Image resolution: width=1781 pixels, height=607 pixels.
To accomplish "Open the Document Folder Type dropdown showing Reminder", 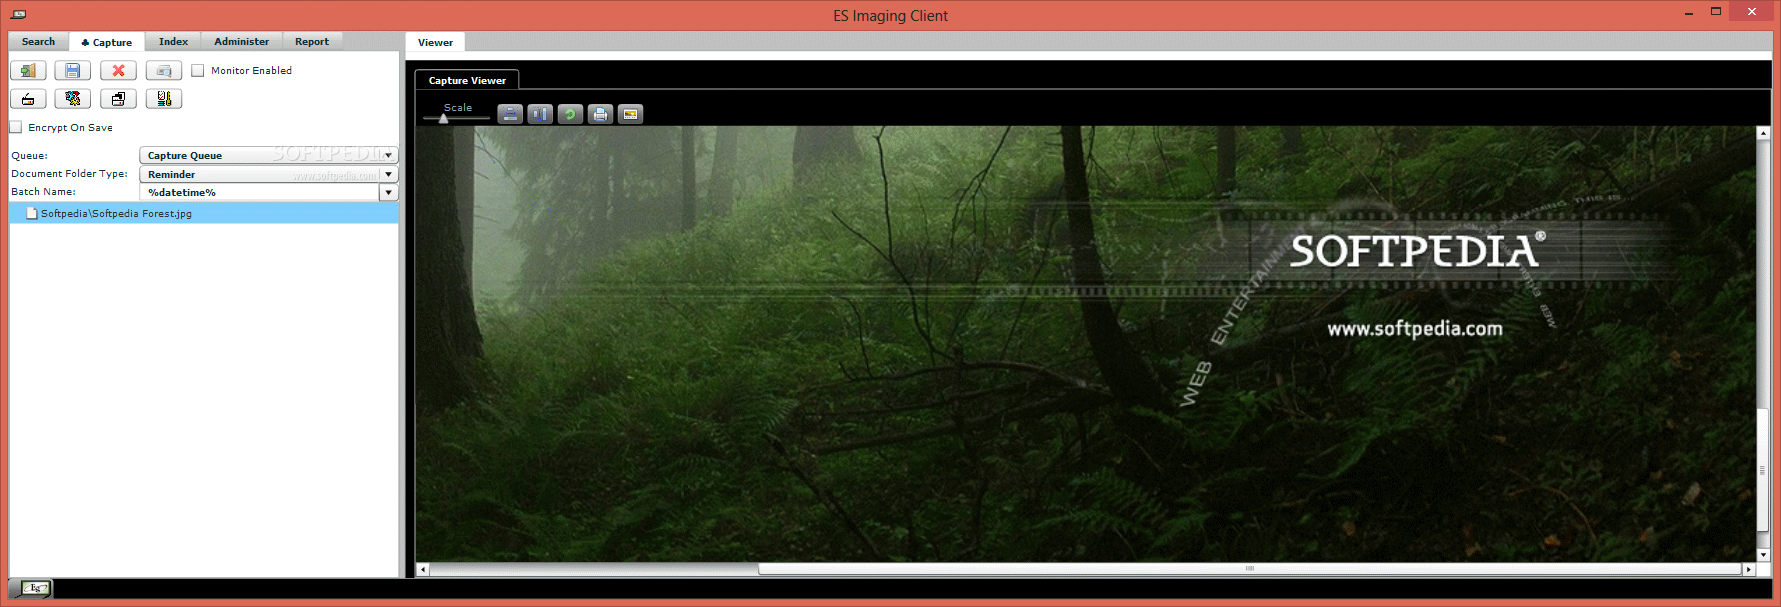I will pyautogui.click(x=269, y=174).
